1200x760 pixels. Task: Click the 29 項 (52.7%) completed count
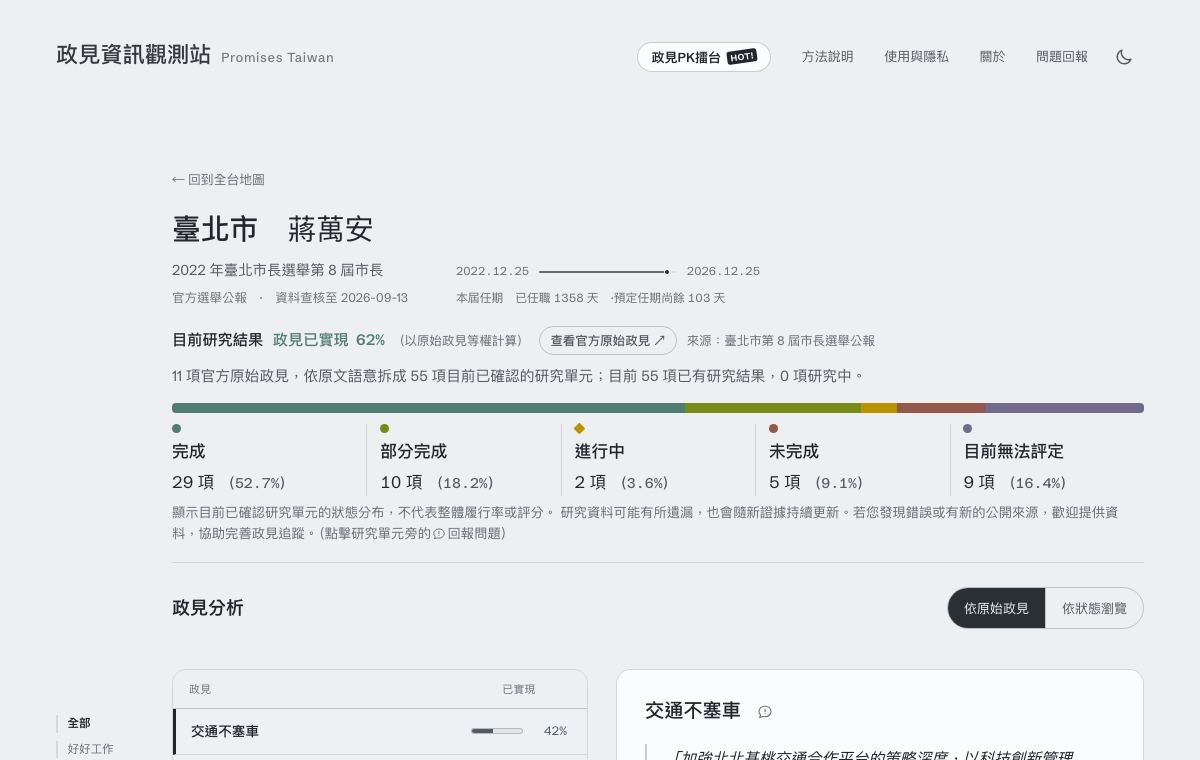[229, 482]
